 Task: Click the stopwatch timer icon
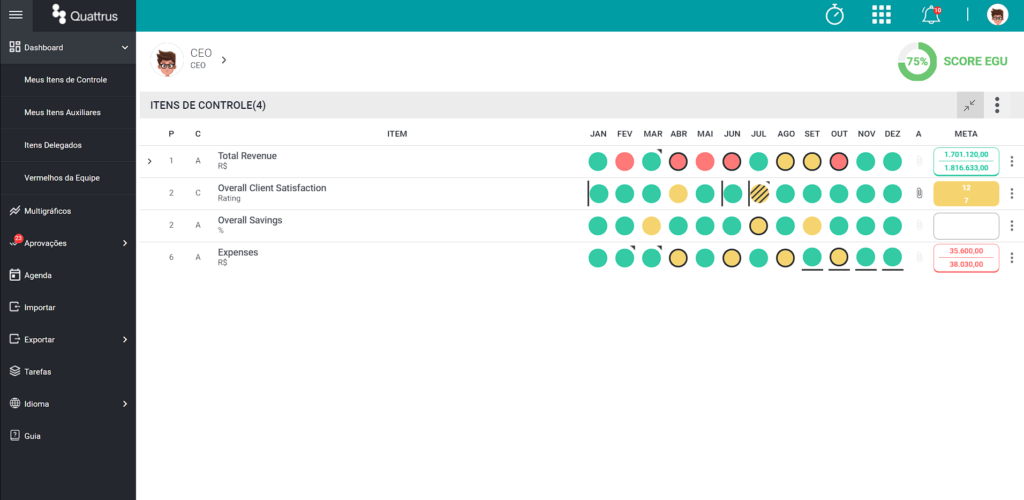point(835,14)
